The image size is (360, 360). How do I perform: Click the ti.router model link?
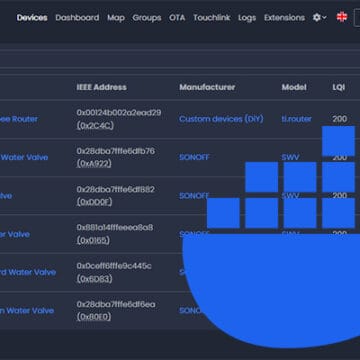[297, 119]
